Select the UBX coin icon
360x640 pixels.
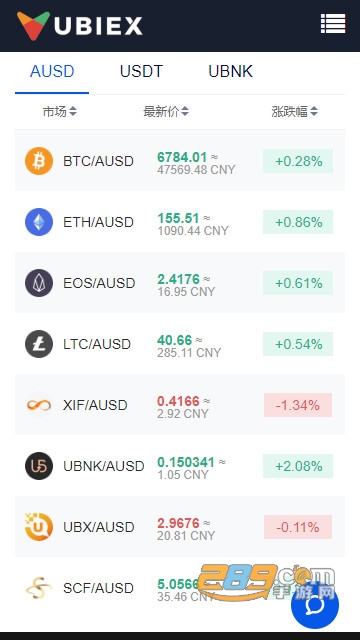coord(39,527)
